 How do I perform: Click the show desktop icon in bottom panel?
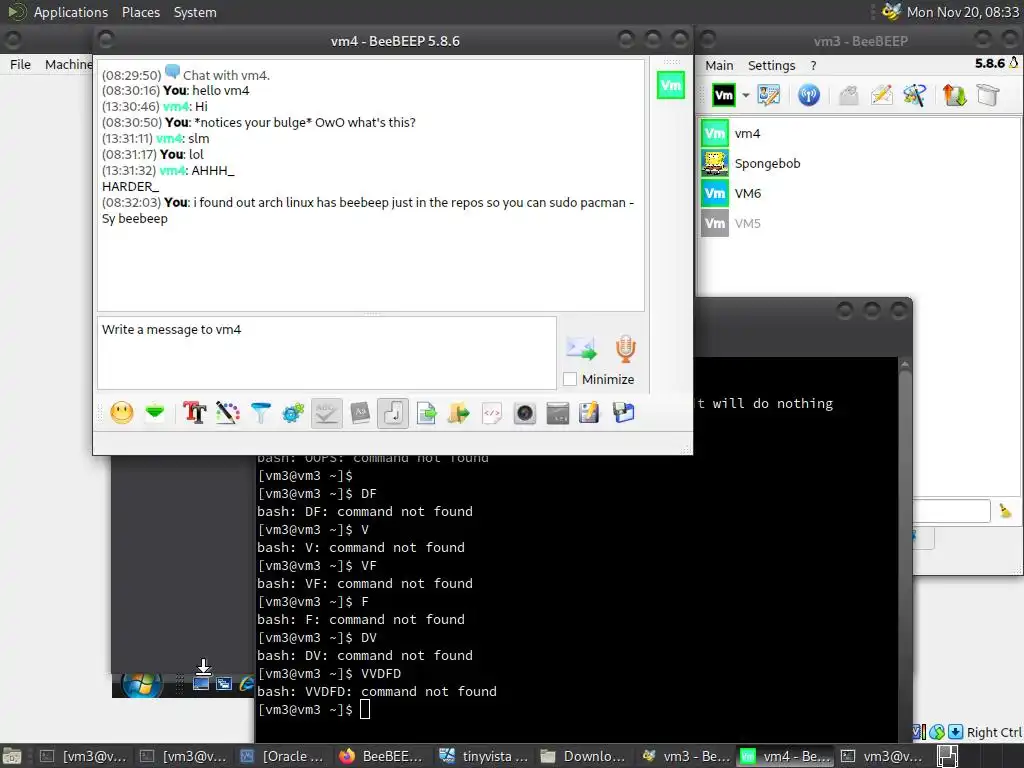point(12,756)
